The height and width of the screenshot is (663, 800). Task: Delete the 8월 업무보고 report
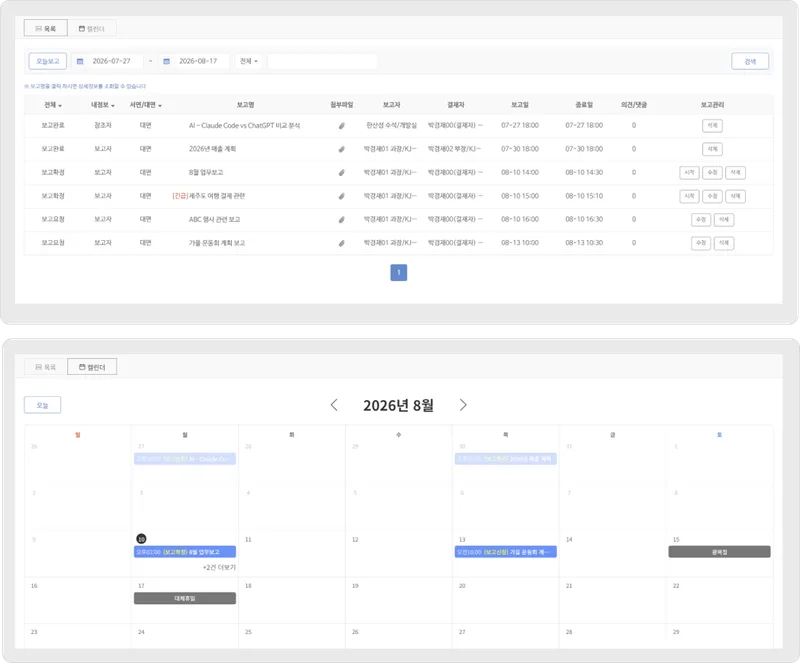tap(735, 173)
